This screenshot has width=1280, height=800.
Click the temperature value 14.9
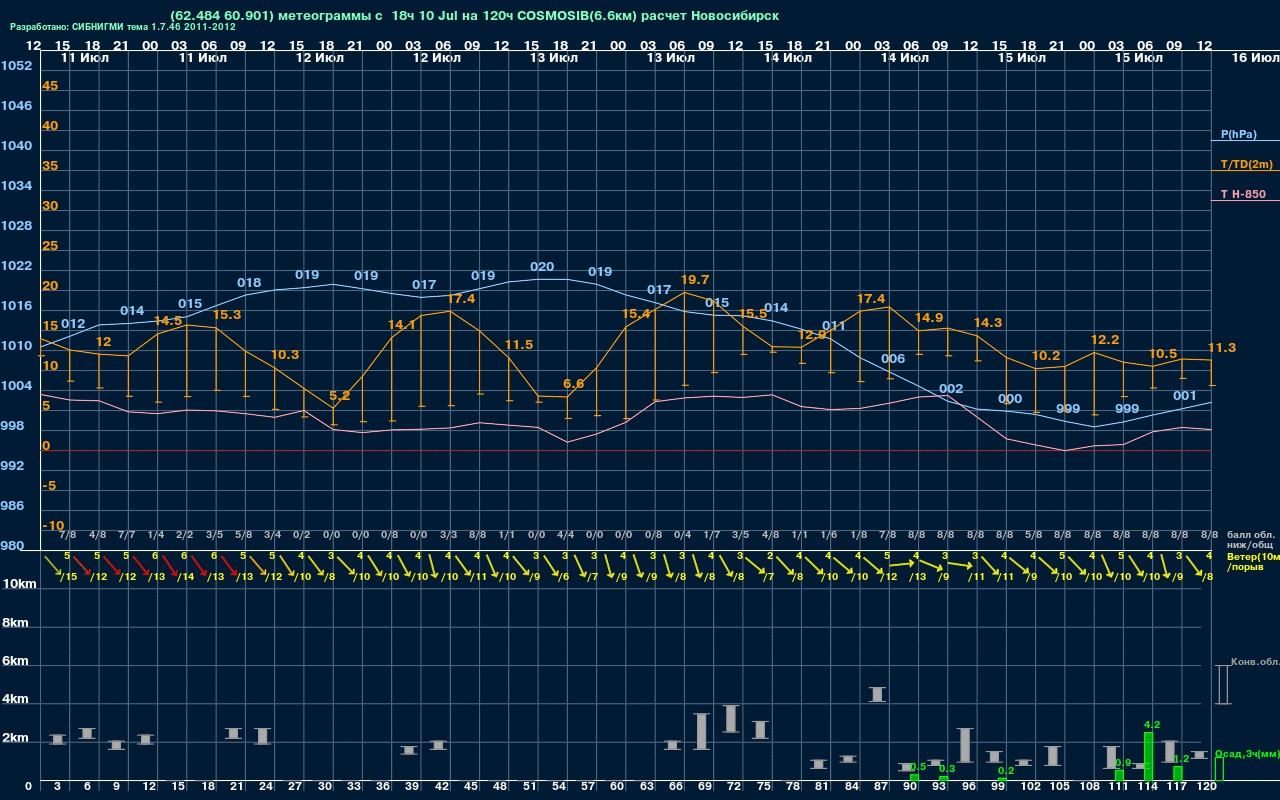pyautogui.click(x=929, y=318)
